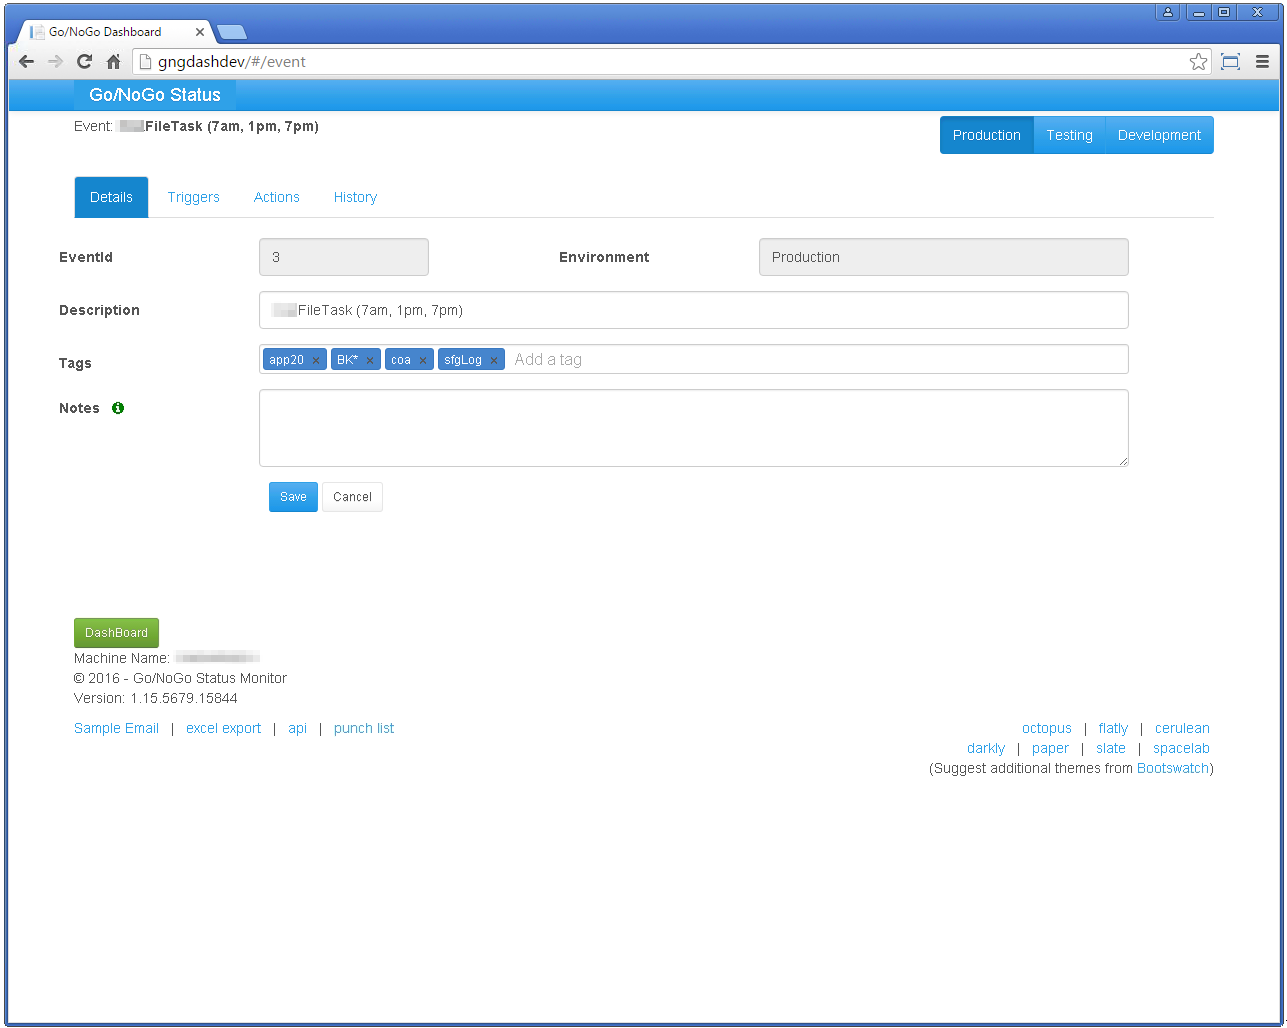The image size is (1287, 1028).
Task: Apply the darkly theme
Action: pos(985,748)
